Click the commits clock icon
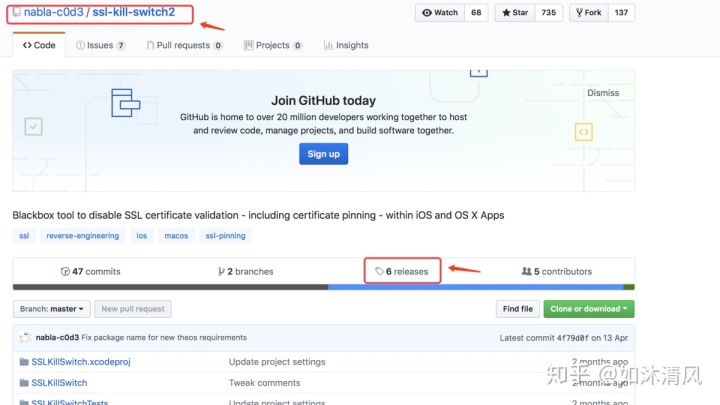 [x=65, y=271]
